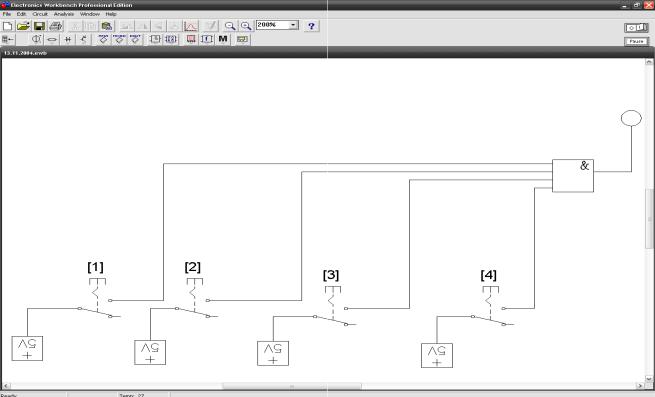Open the Logic Gates parts bin
Screen dimensions: 655x397
coord(155,39)
